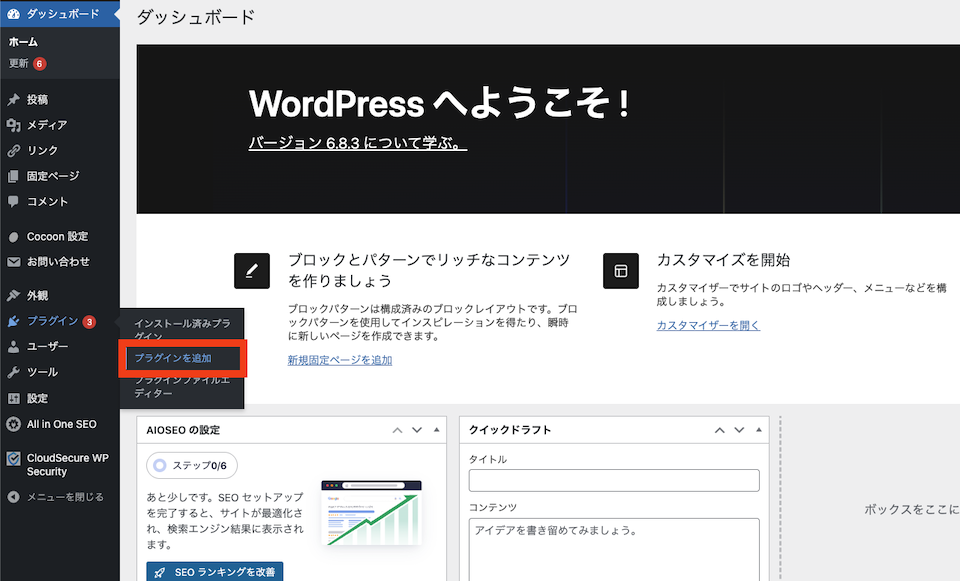Viewport: 960px width, 581px height.
Task: Click the タイトル input in クイックドラフト
Action: 613,480
